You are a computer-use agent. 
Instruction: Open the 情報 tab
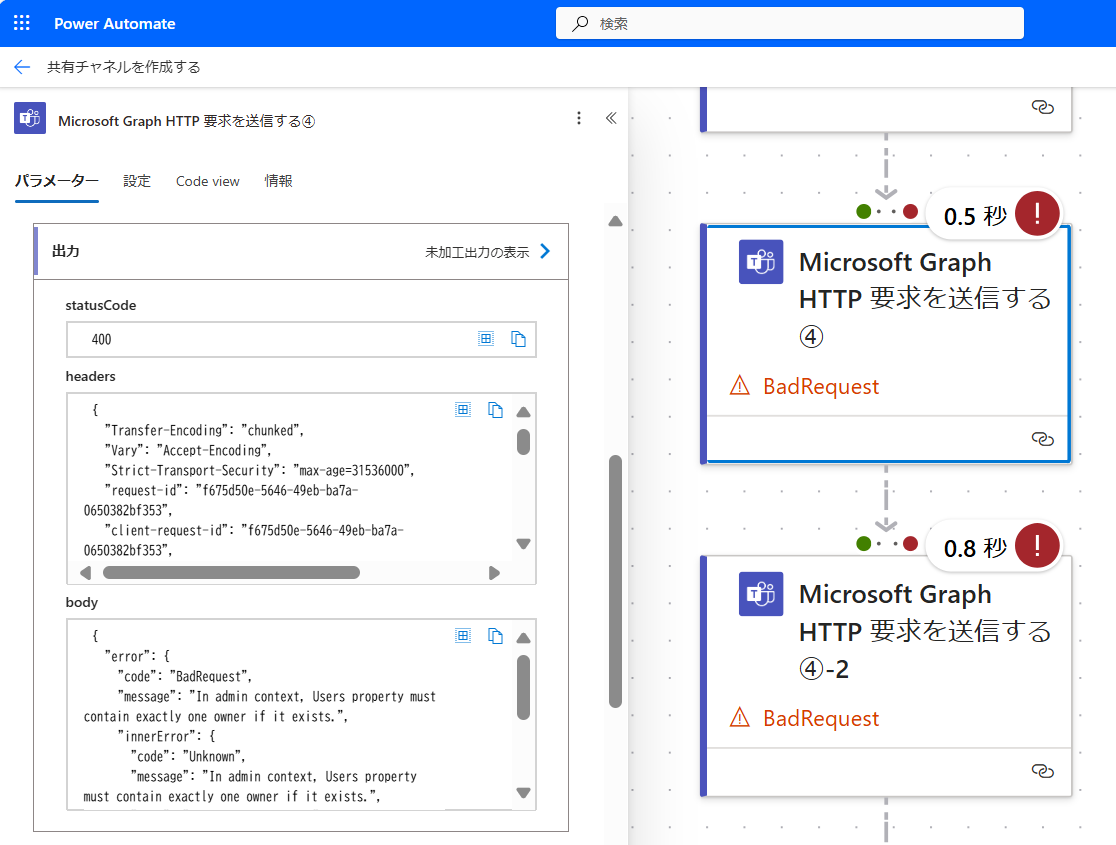[x=278, y=181]
